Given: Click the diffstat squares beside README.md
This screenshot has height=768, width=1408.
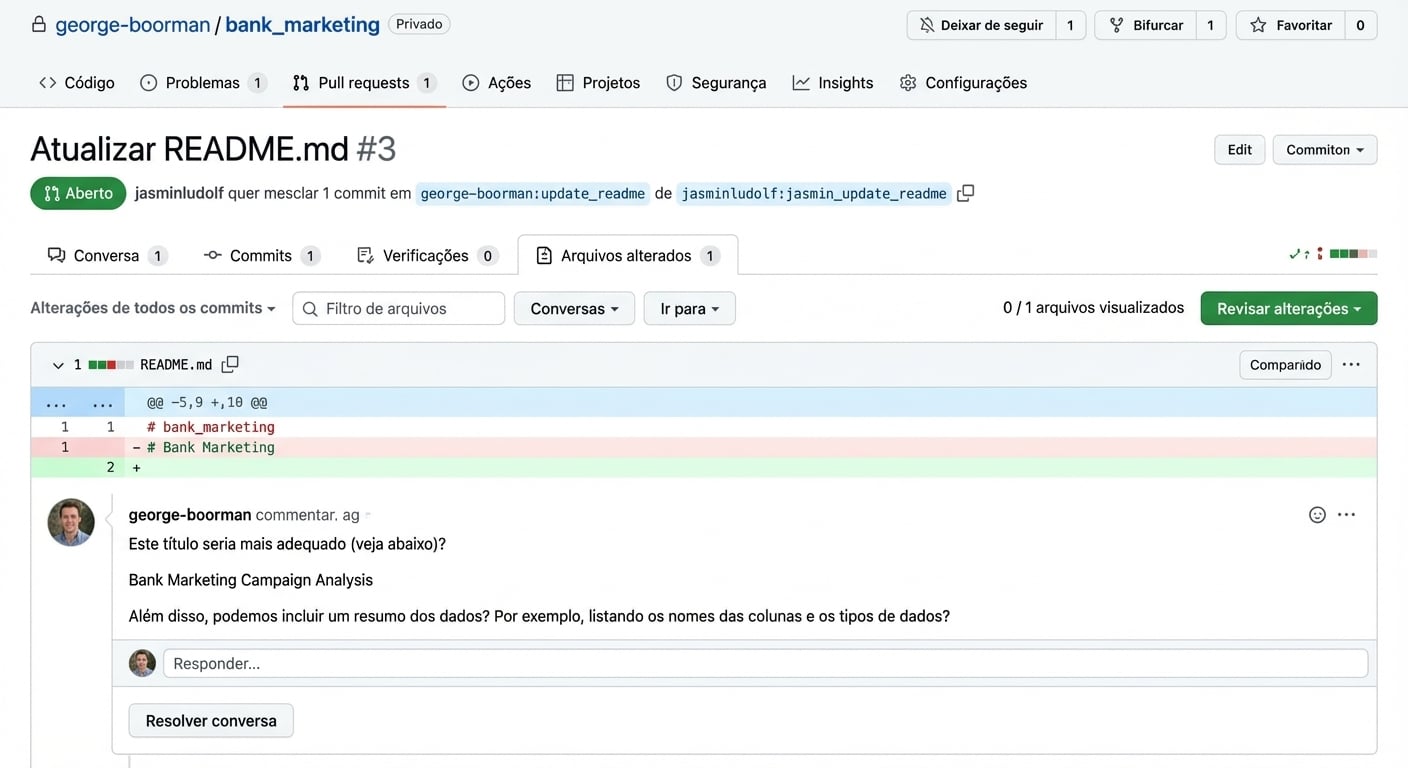Looking at the screenshot, I should click(111, 365).
